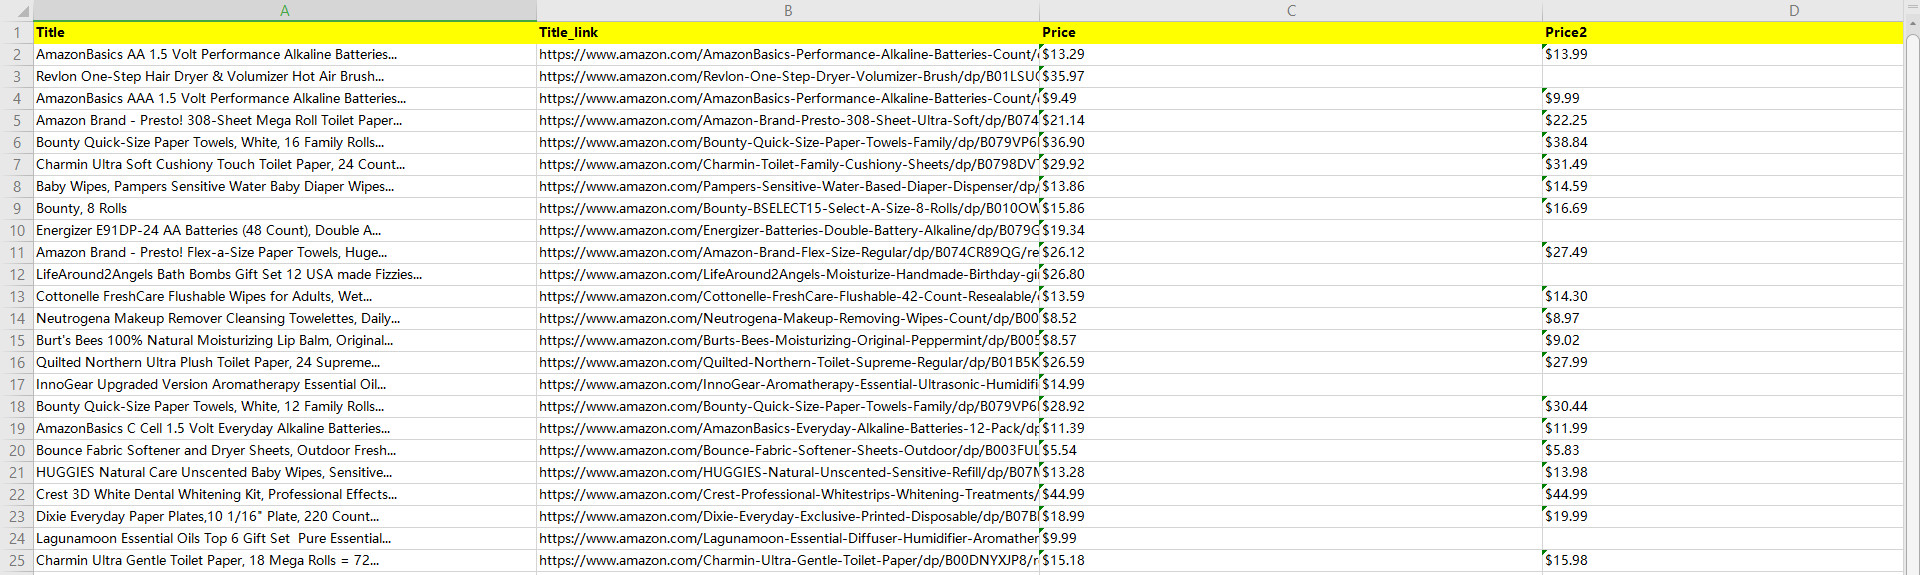Image resolution: width=1920 pixels, height=575 pixels.
Task: Select Charmin Ultra Gentle Toilet Paper cell
Action: pos(285,560)
